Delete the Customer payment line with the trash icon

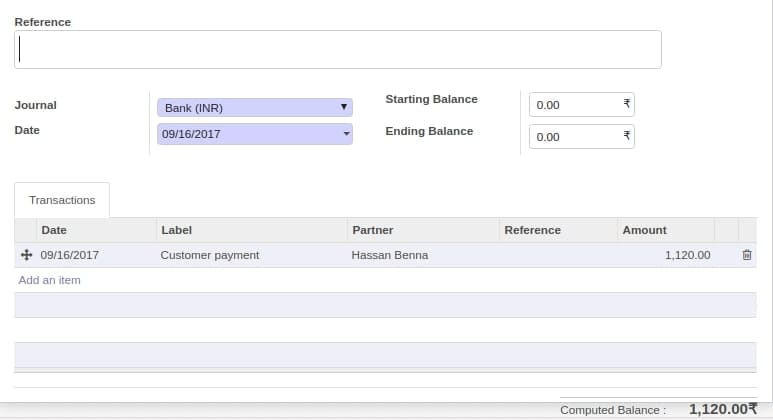747,255
